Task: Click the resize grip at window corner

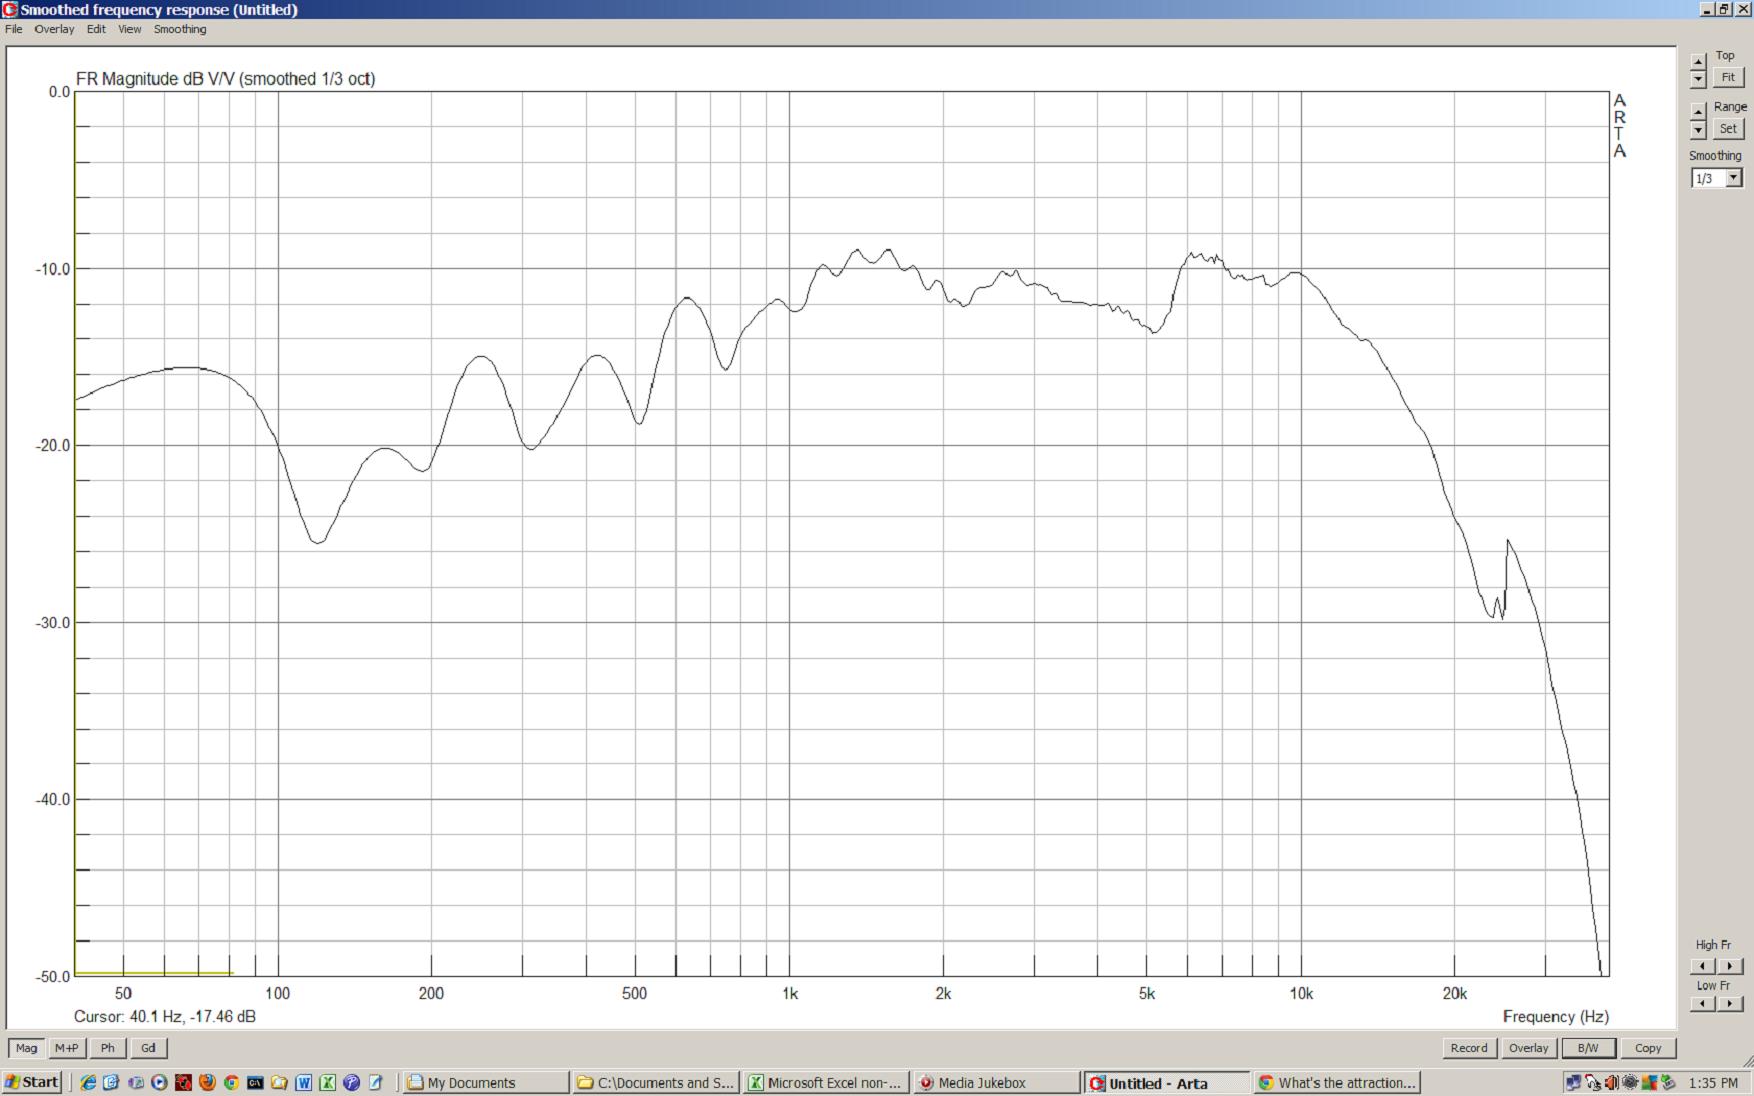Action: [x=1746, y=1061]
